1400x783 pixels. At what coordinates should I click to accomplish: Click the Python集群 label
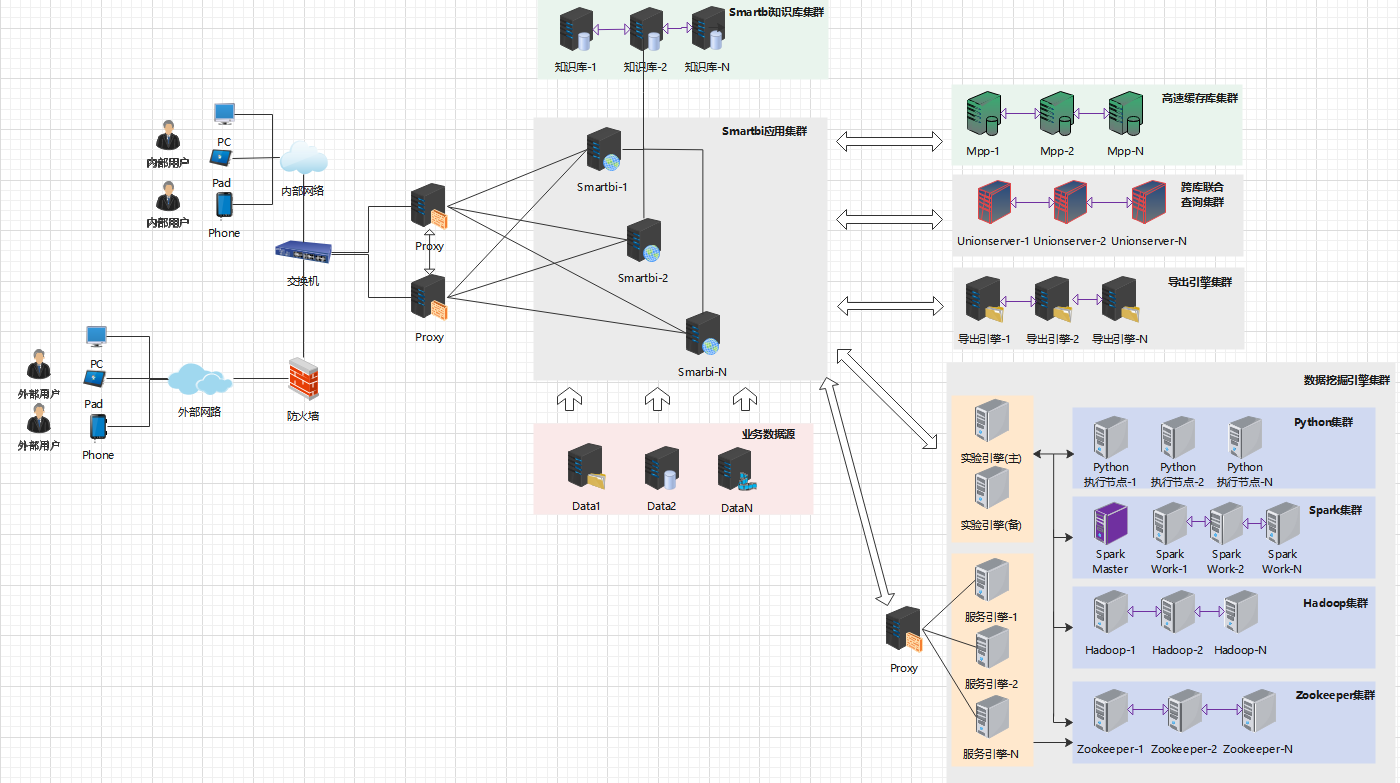1323,422
